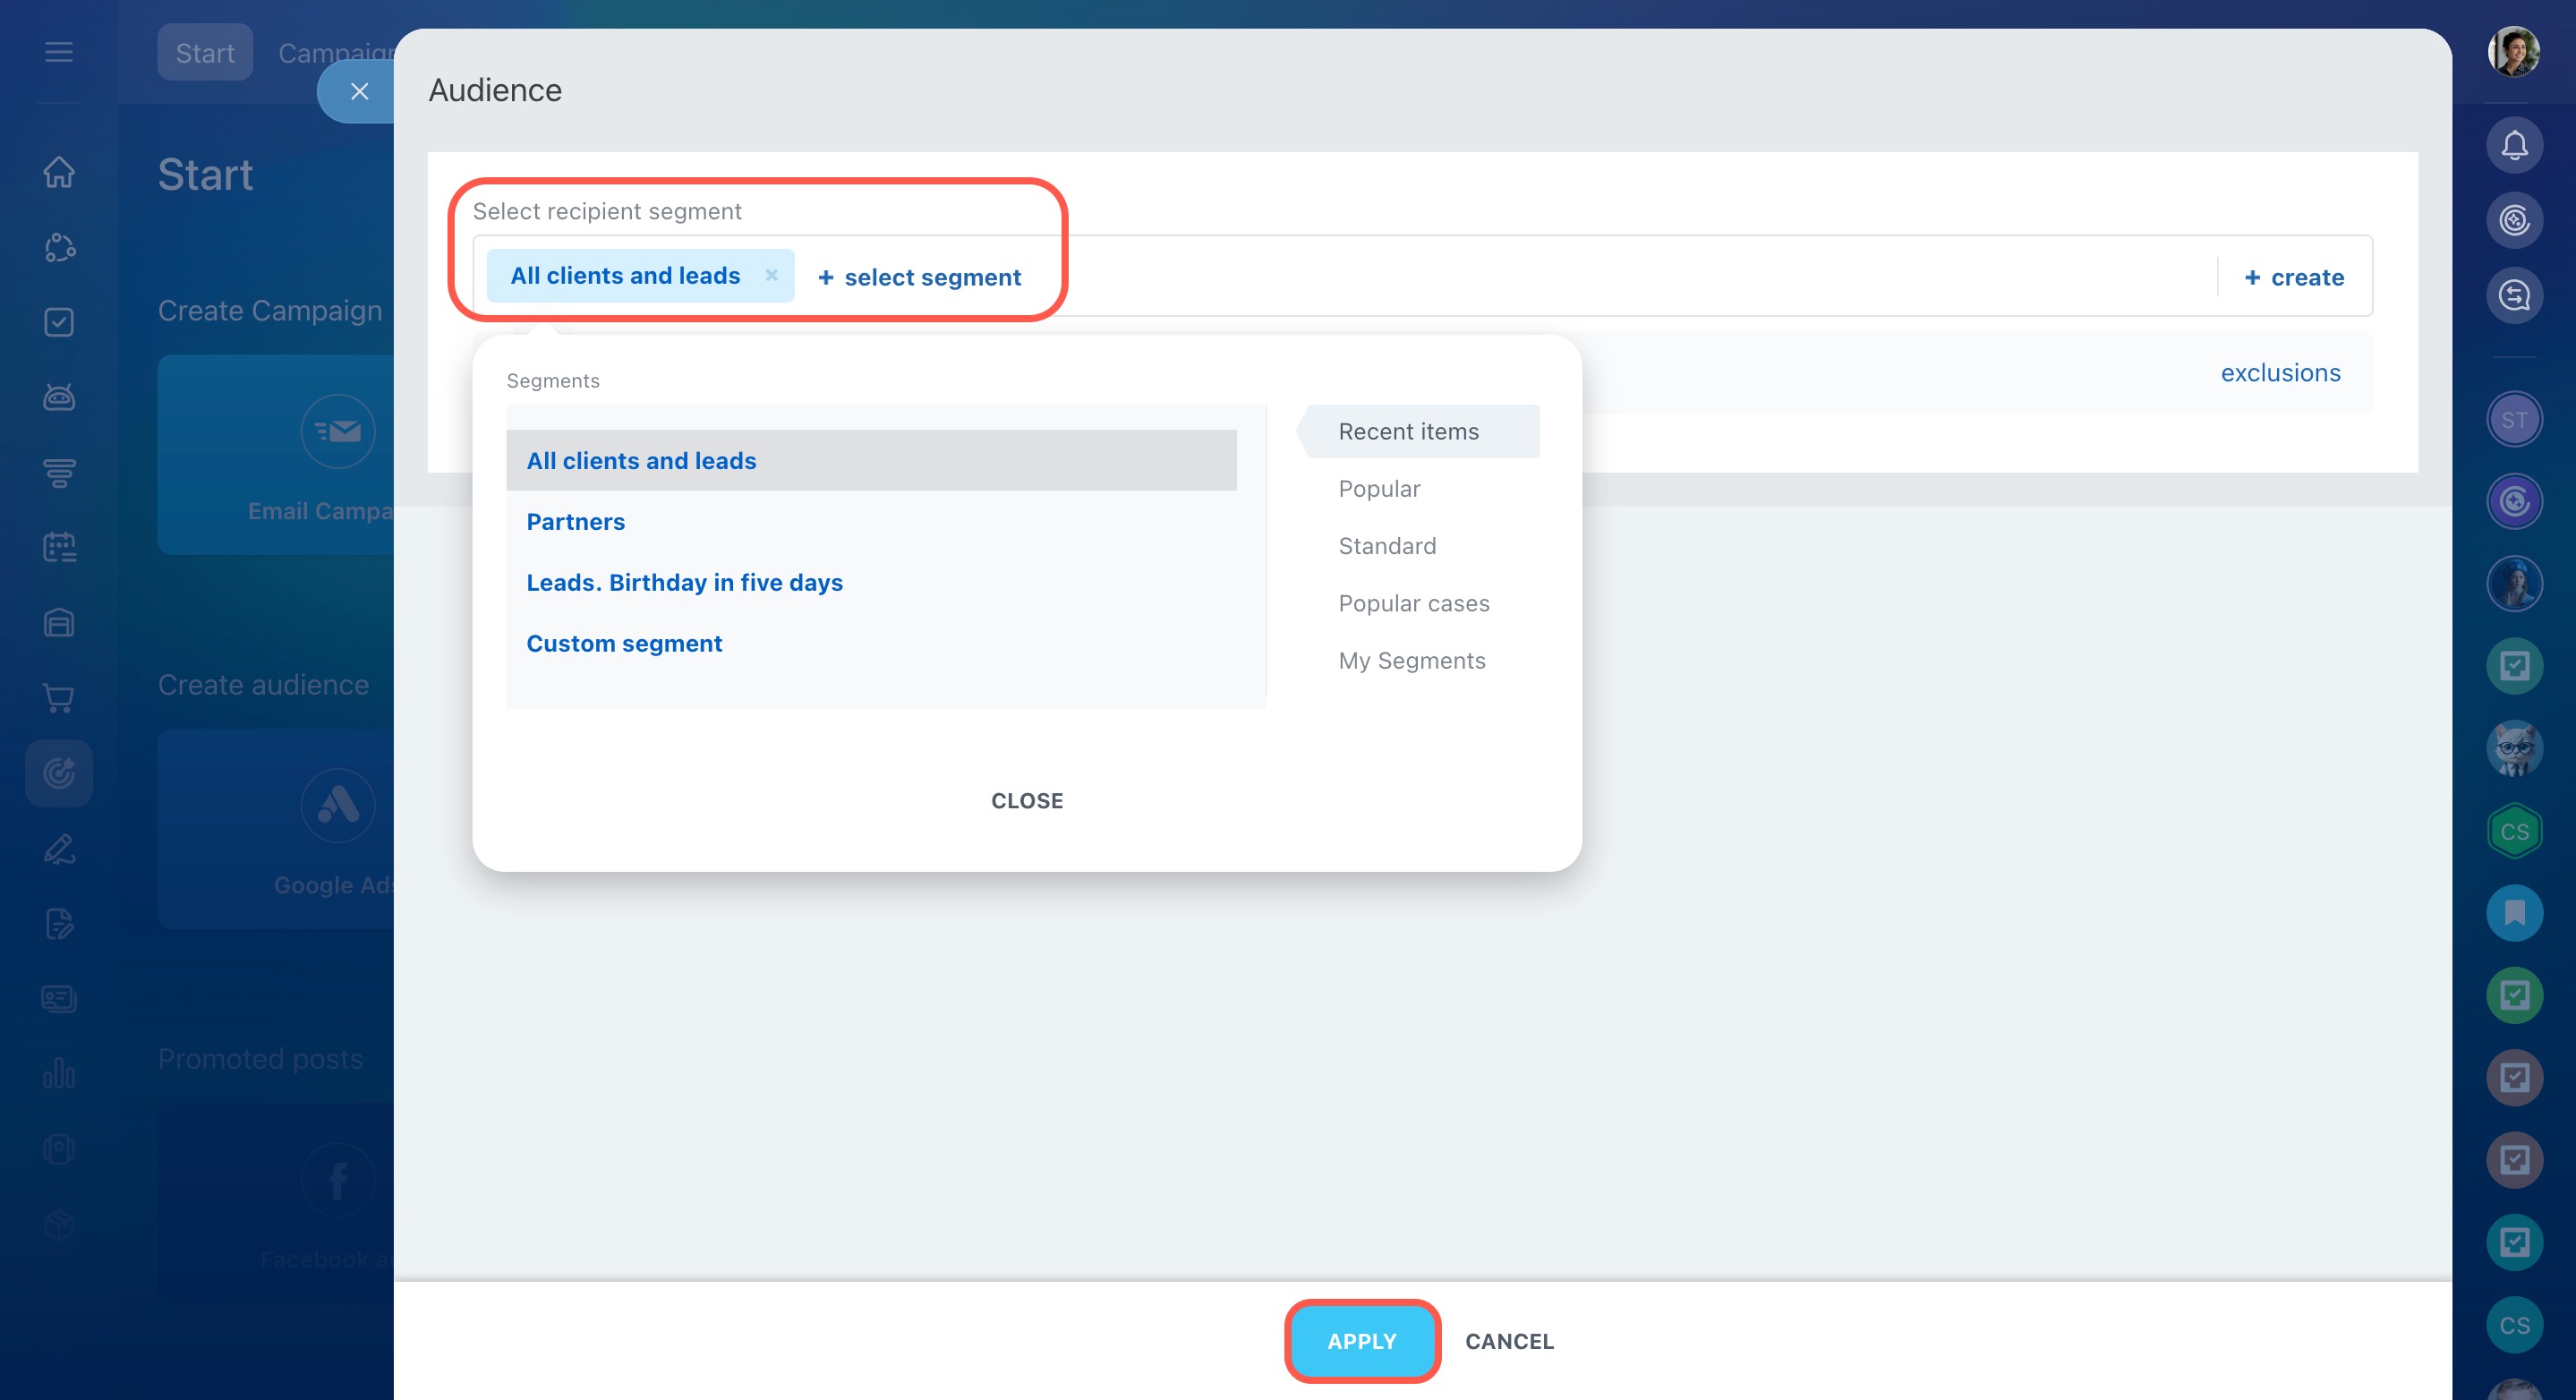Image resolution: width=2576 pixels, height=1400 pixels.
Task: Click create new segment link
Action: tap(2293, 277)
